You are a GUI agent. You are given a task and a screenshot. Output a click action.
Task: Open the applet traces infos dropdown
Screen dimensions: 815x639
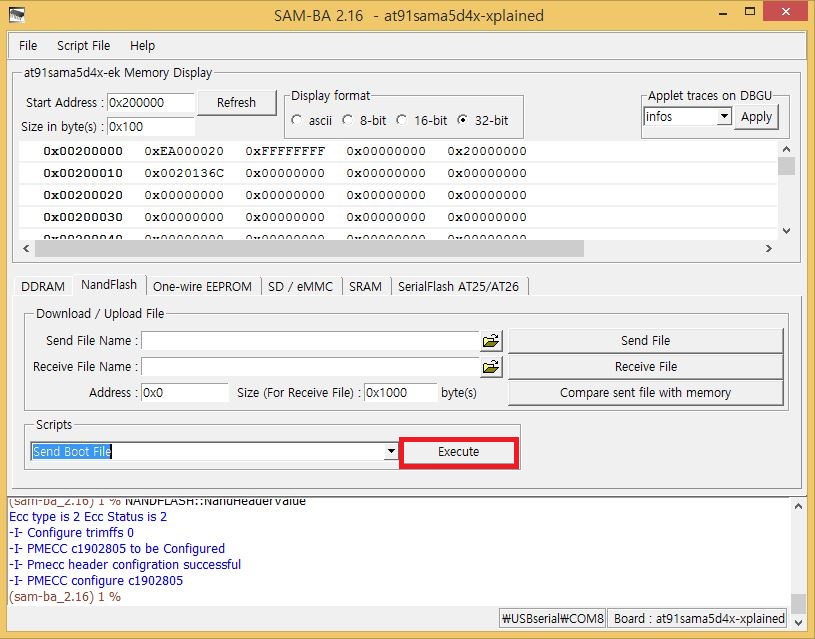pos(725,117)
